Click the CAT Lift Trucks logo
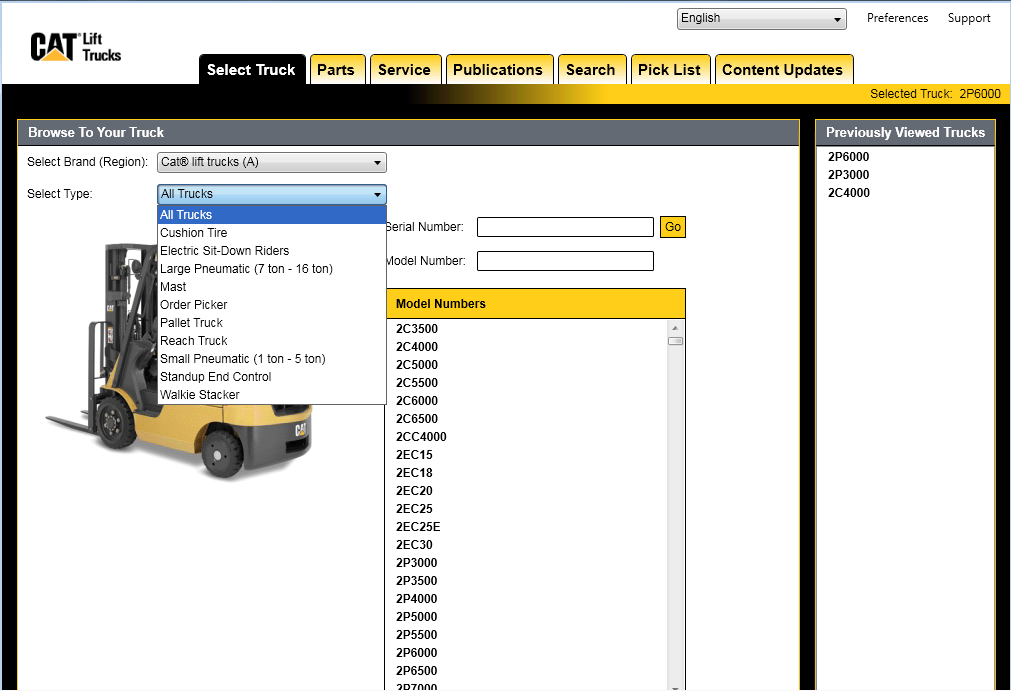1011x691 pixels. [x=75, y=46]
